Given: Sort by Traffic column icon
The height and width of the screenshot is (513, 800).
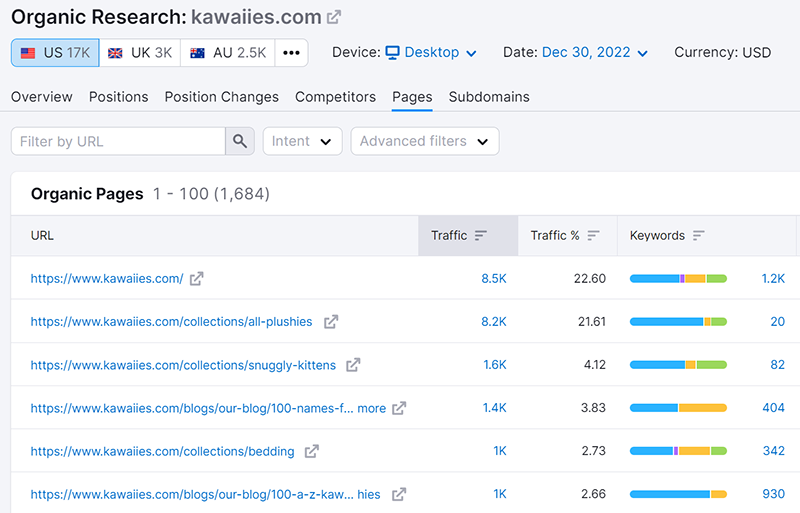Looking at the screenshot, I should pos(481,235).
